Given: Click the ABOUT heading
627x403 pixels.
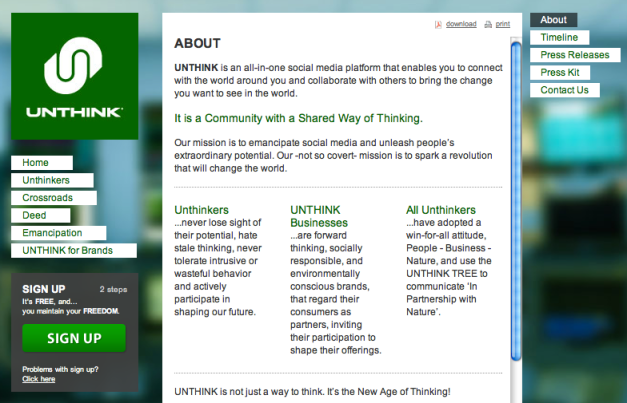Looking at the screenshot, I should click(x=198, y=43).
